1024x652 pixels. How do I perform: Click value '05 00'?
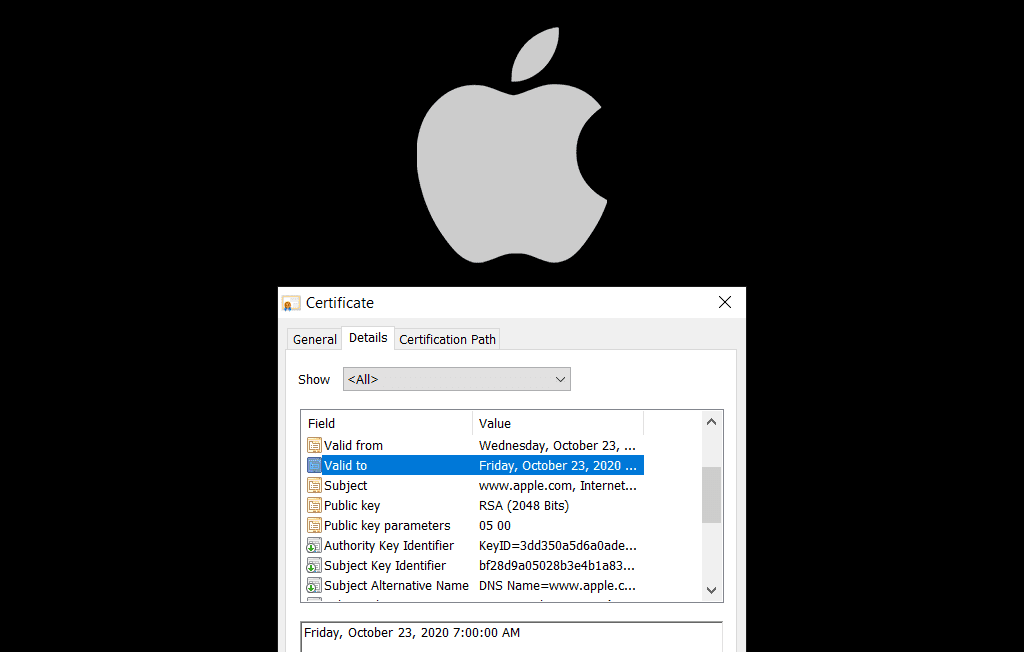click(x=495, y=525)
